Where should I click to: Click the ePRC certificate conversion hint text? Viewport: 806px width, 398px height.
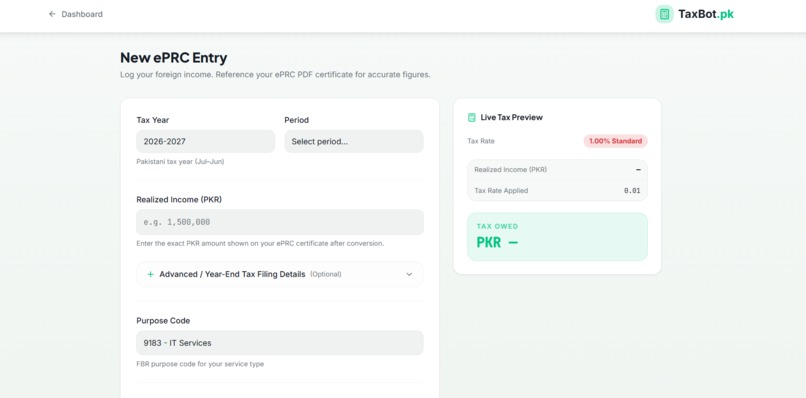(260, 243)
